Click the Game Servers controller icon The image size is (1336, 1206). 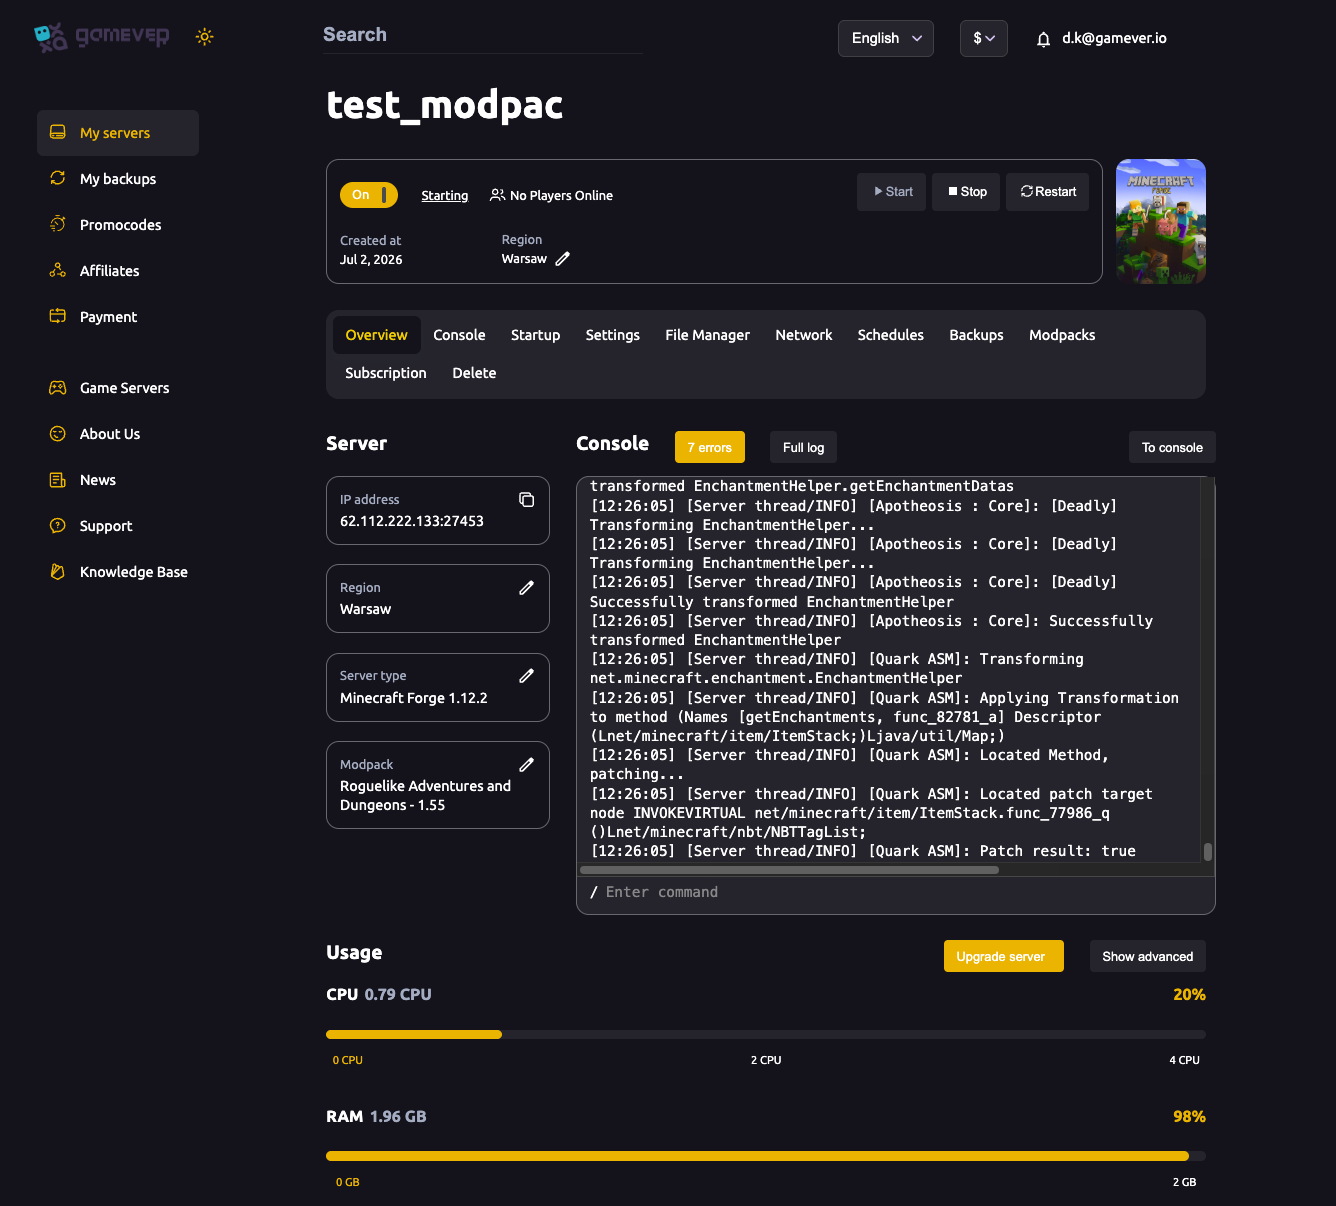tap(58, 388)
